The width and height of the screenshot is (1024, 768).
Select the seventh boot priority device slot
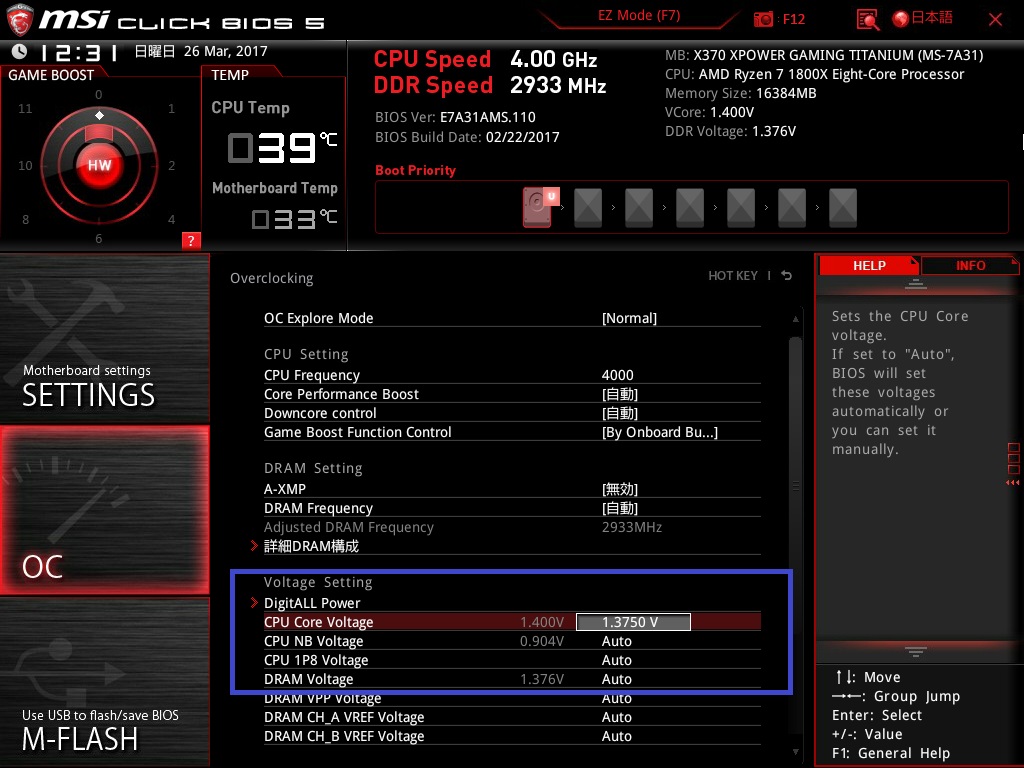click(842, 208)
